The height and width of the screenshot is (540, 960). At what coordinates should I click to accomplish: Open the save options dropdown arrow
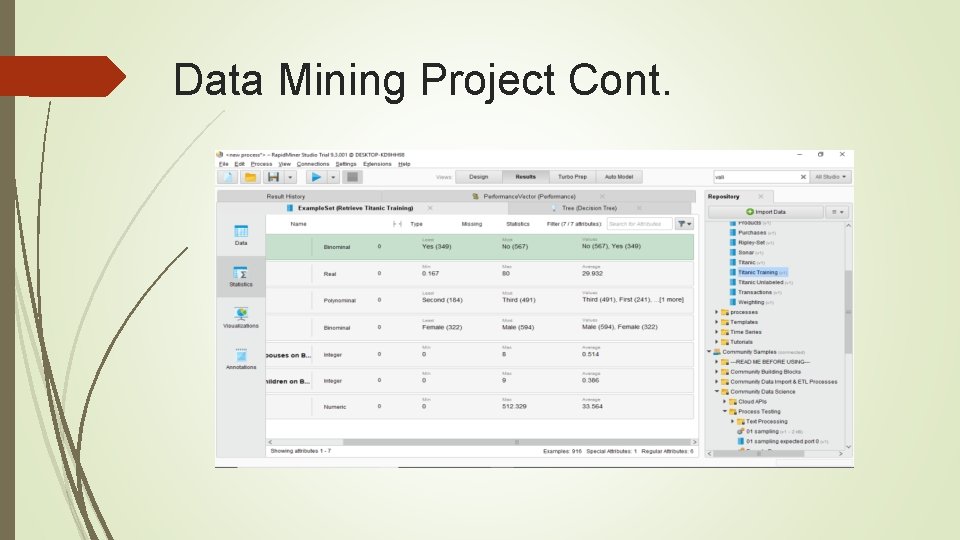point(290,177)
